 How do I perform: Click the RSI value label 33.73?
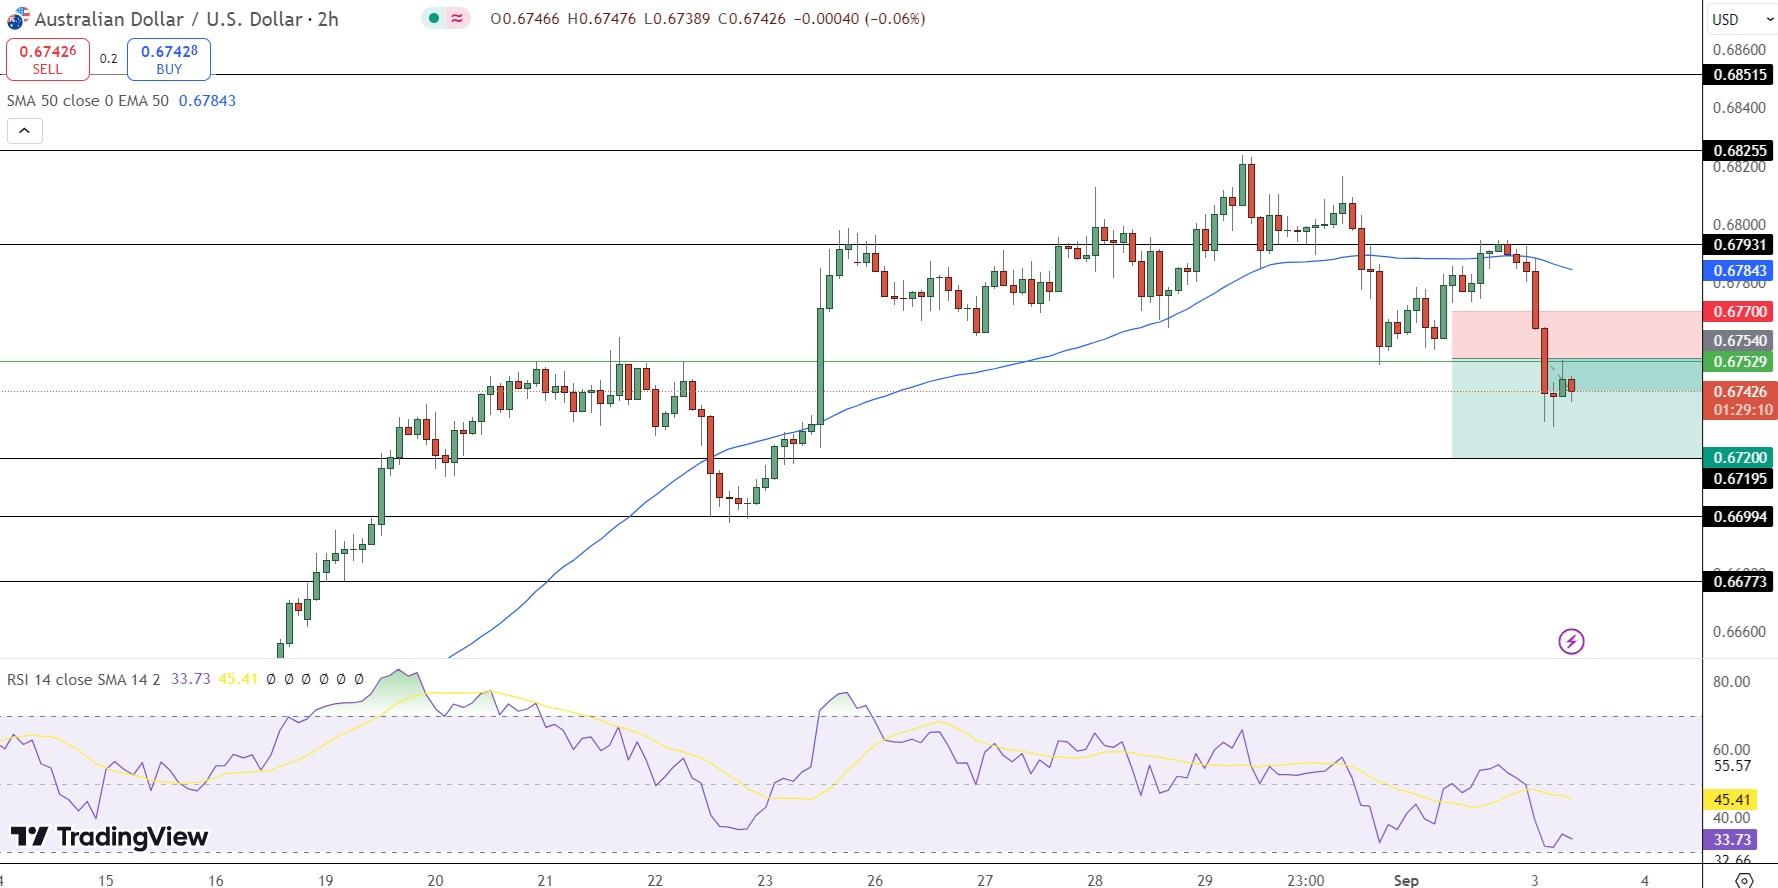tap(1731, 840)
